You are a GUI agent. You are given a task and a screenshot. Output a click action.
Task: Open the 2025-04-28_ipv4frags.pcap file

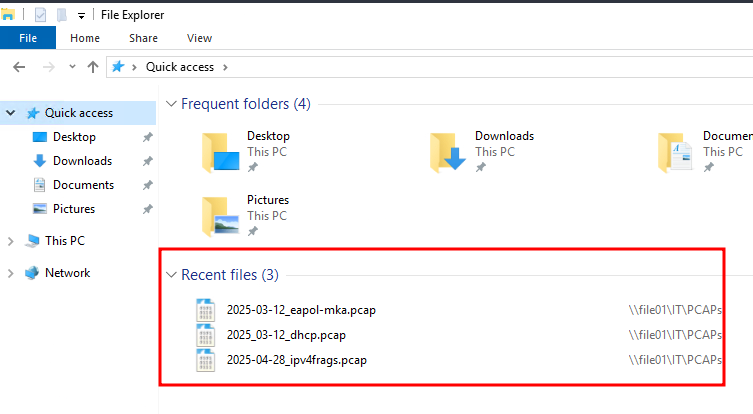(296, 360)
